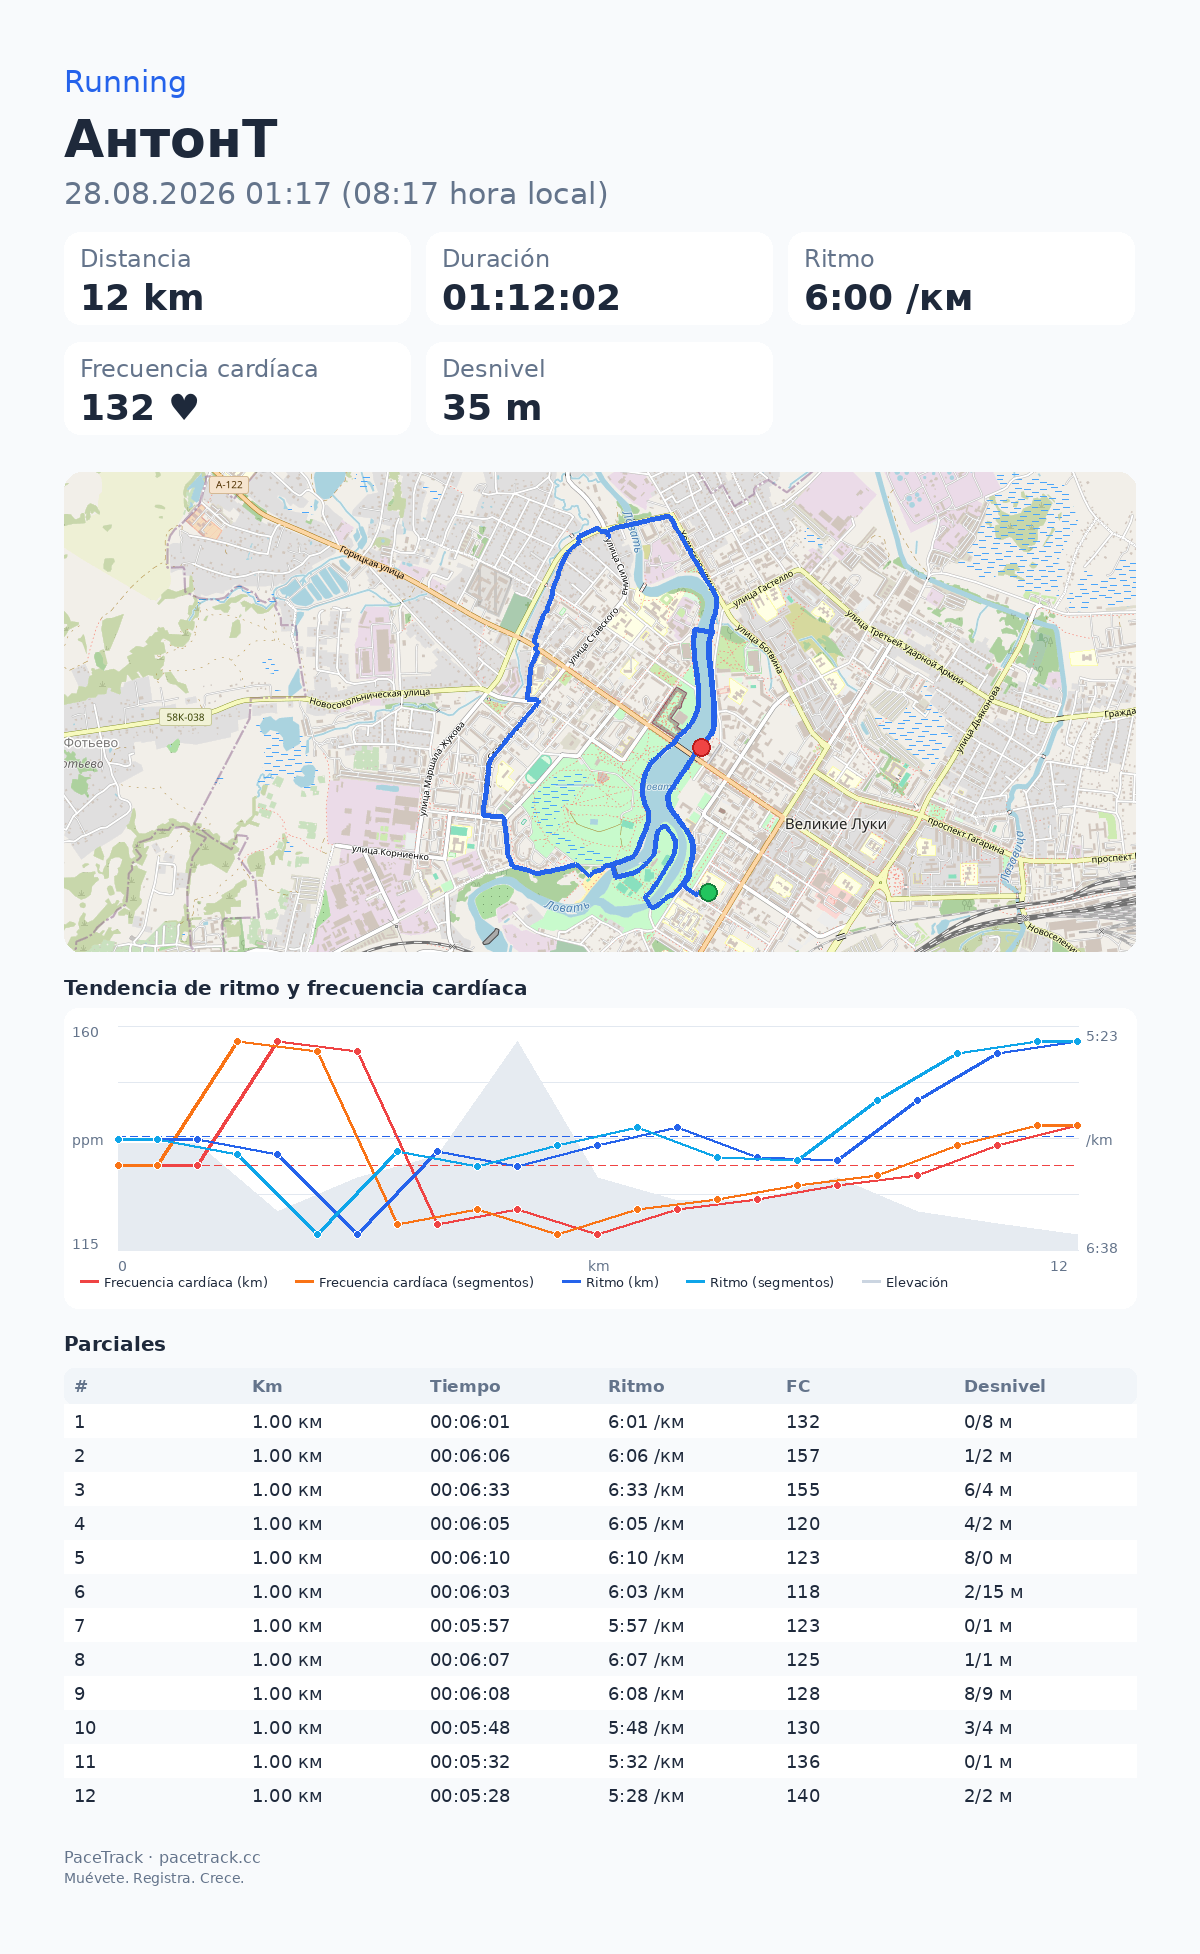The height and width of the screenshot is (1954, 1200).
Task: Click the Tendencia de ritmo y frecuencia cardíaca heading
Action: (x=296, y=988)
